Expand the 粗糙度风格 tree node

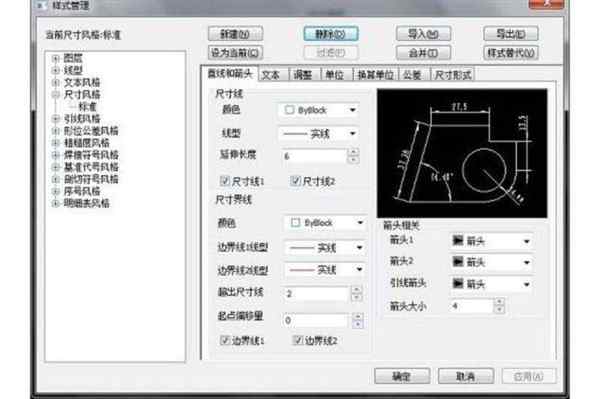pos(56,143)
